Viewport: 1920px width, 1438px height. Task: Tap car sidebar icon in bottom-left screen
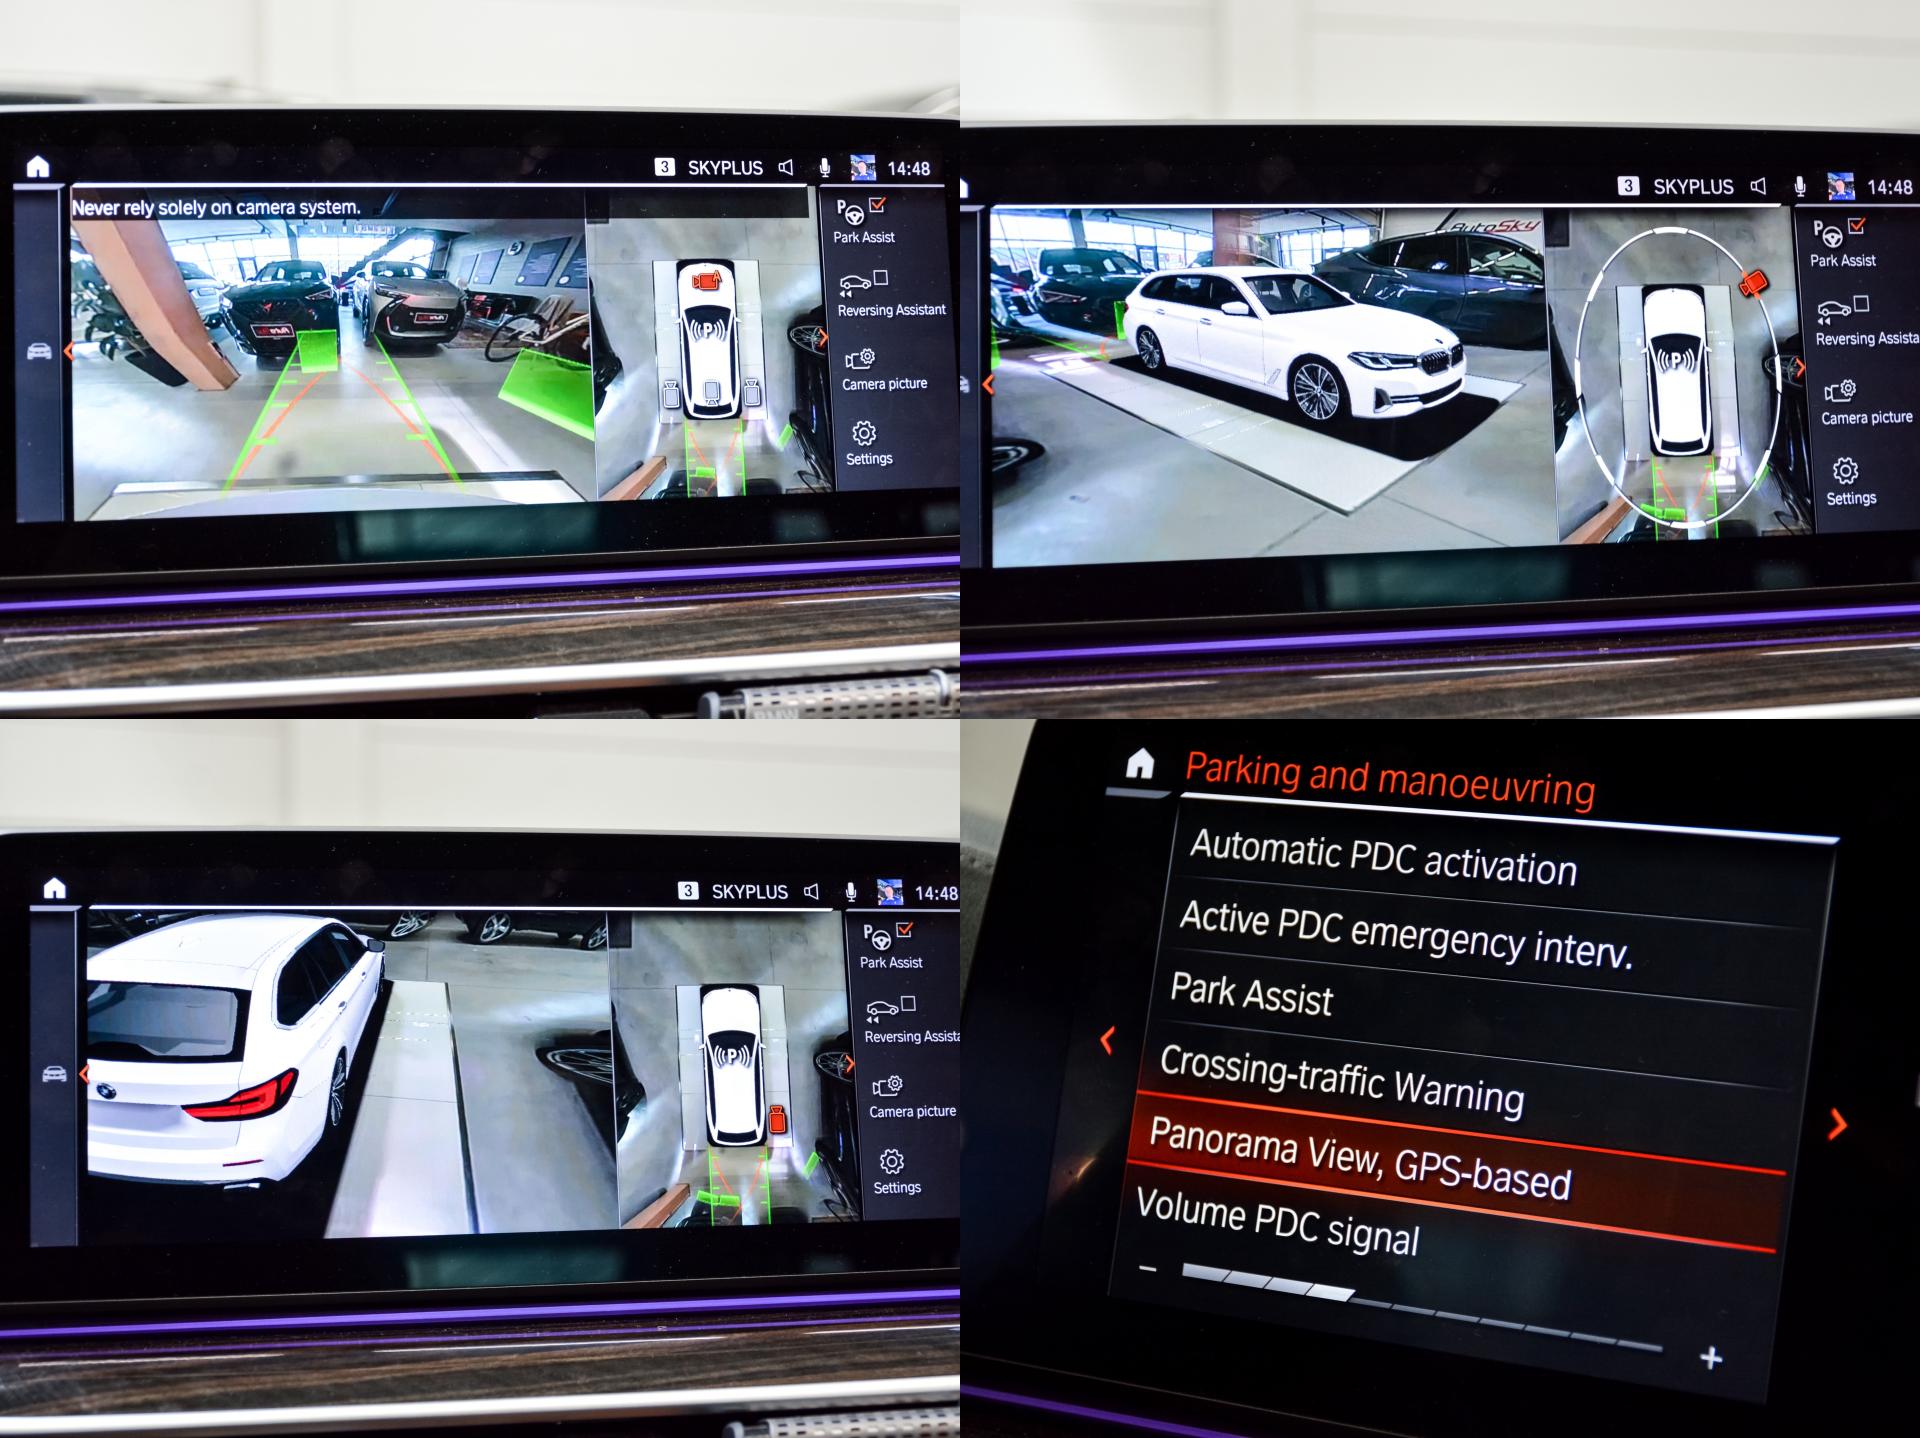pyautogui.click(x=54, y=1074)
